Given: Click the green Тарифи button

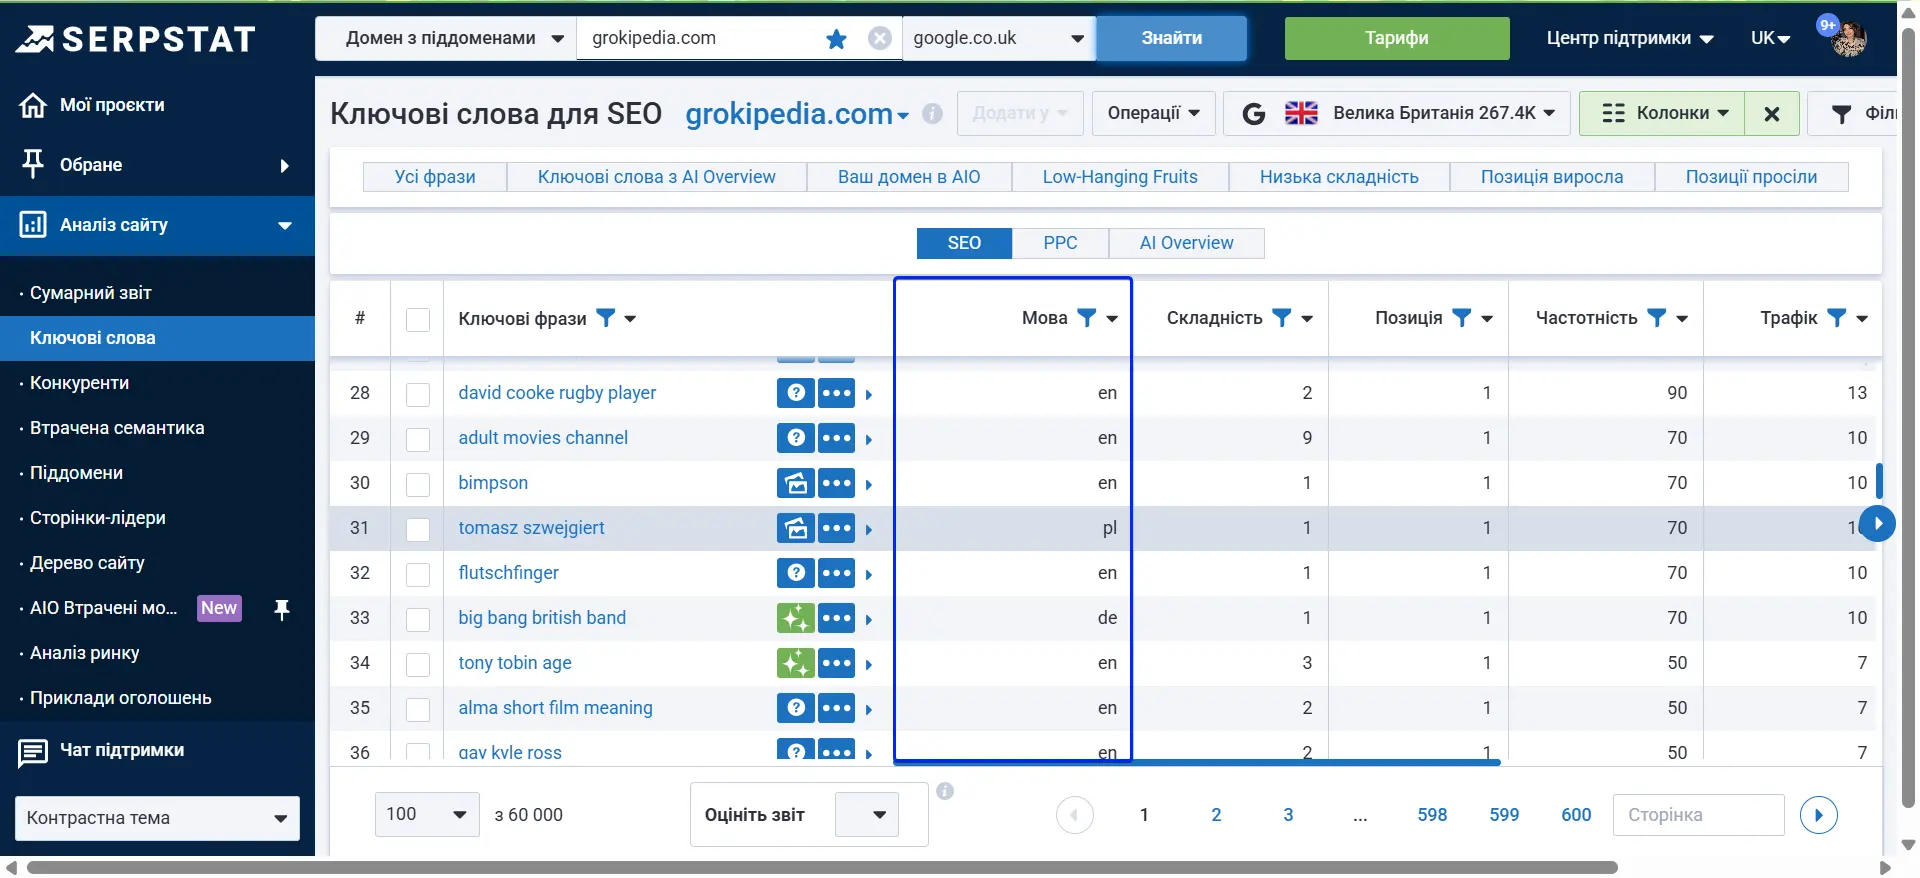Looking at the screenshot, I should pos(1396,39).
